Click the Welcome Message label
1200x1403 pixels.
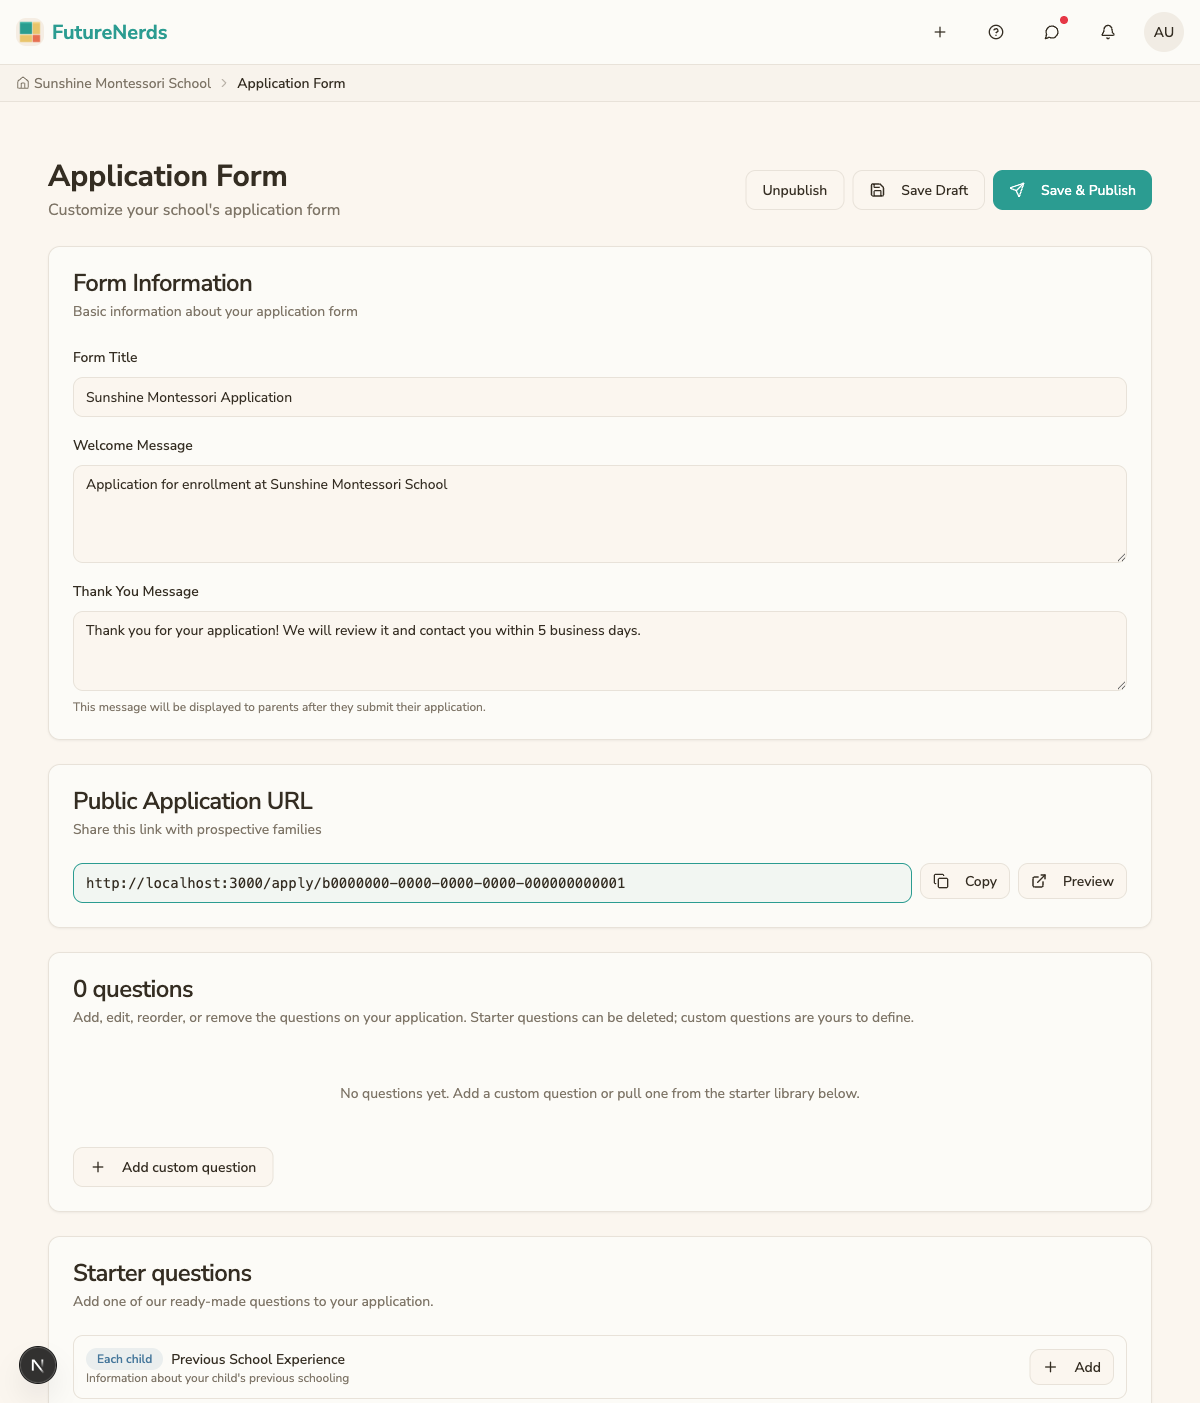click(x=133, y=445)
